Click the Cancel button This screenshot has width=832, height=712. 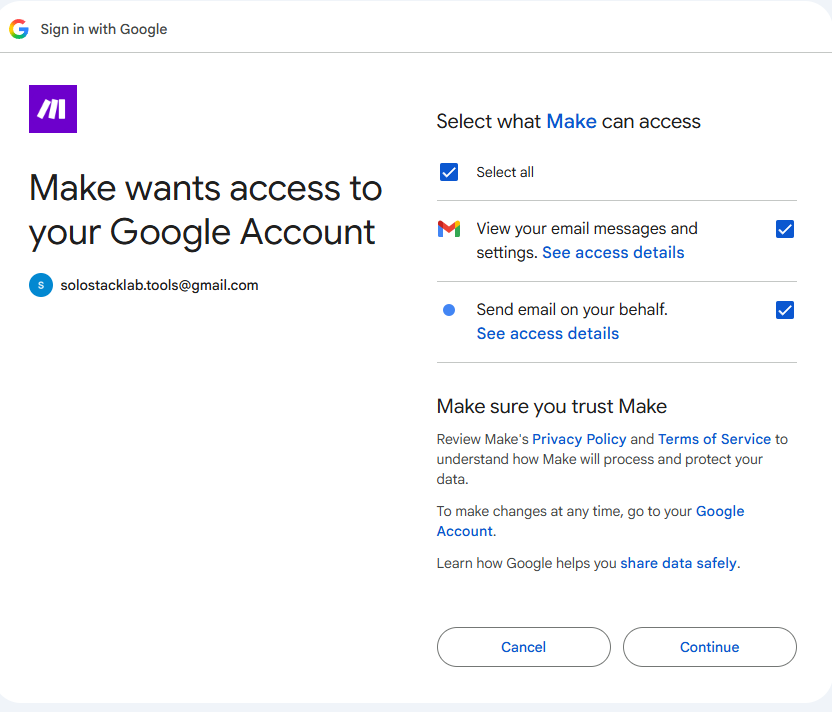(524, 647)
